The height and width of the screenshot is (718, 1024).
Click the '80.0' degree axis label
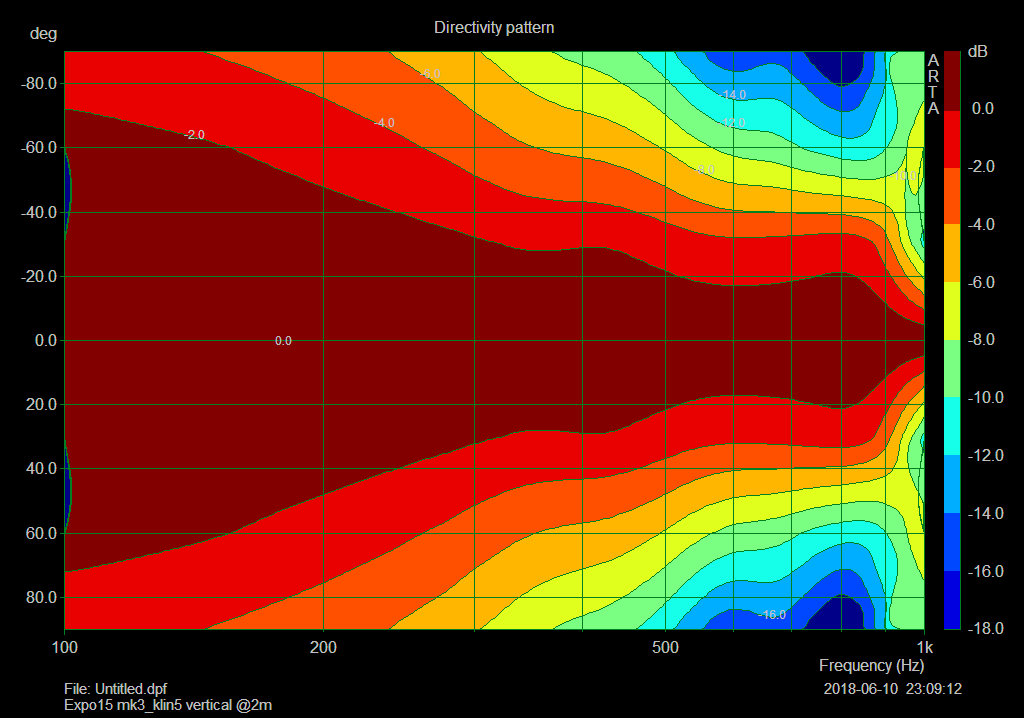[x=42, y=597]
